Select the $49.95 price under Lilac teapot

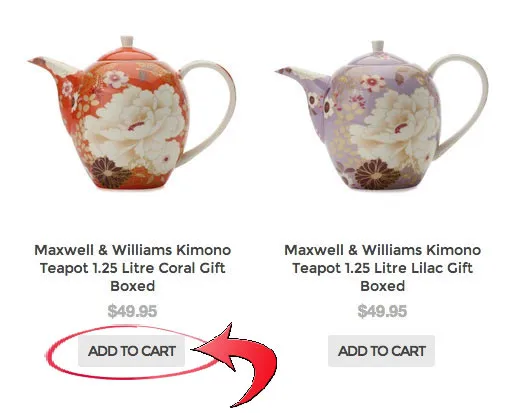tap(382, 311)
